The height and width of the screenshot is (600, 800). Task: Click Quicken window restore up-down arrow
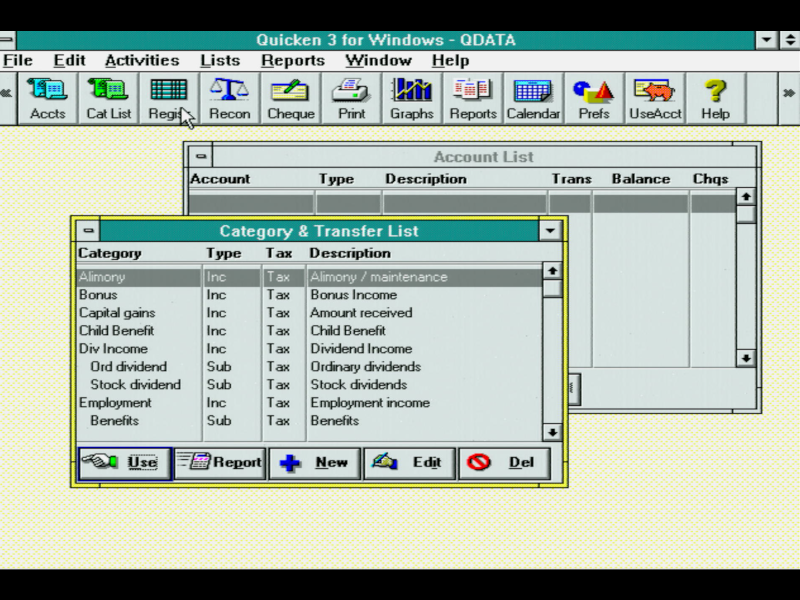coord(789,40)
